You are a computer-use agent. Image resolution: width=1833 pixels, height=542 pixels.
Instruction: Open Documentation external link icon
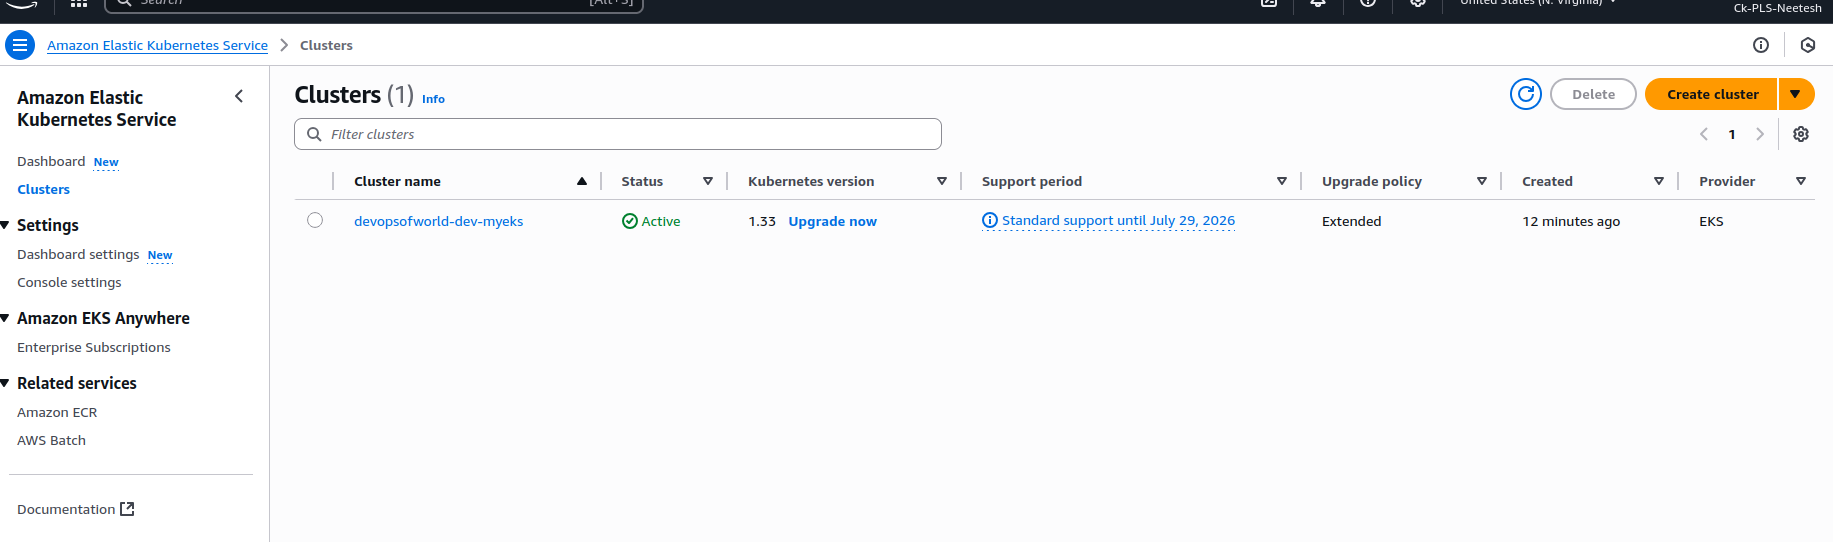127,509
